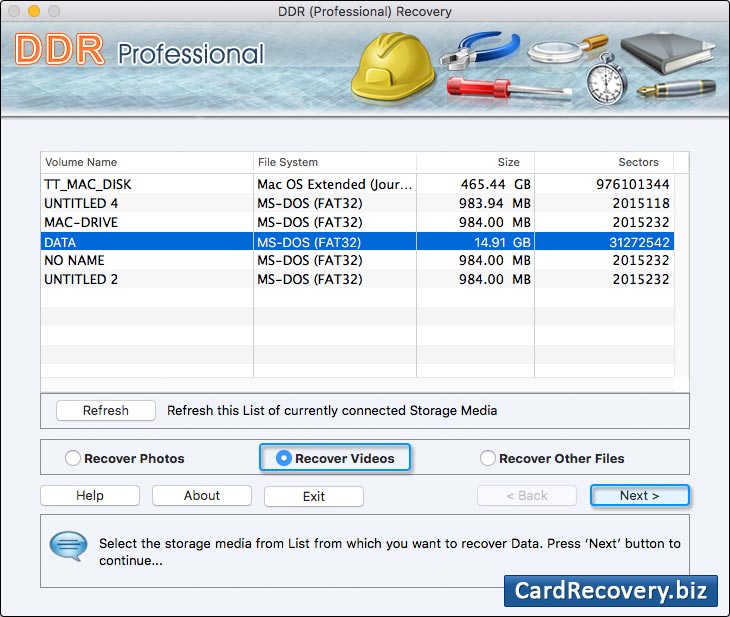Click the blue pliers icon in banner
730x617 pixels.
tap(480, 50)
